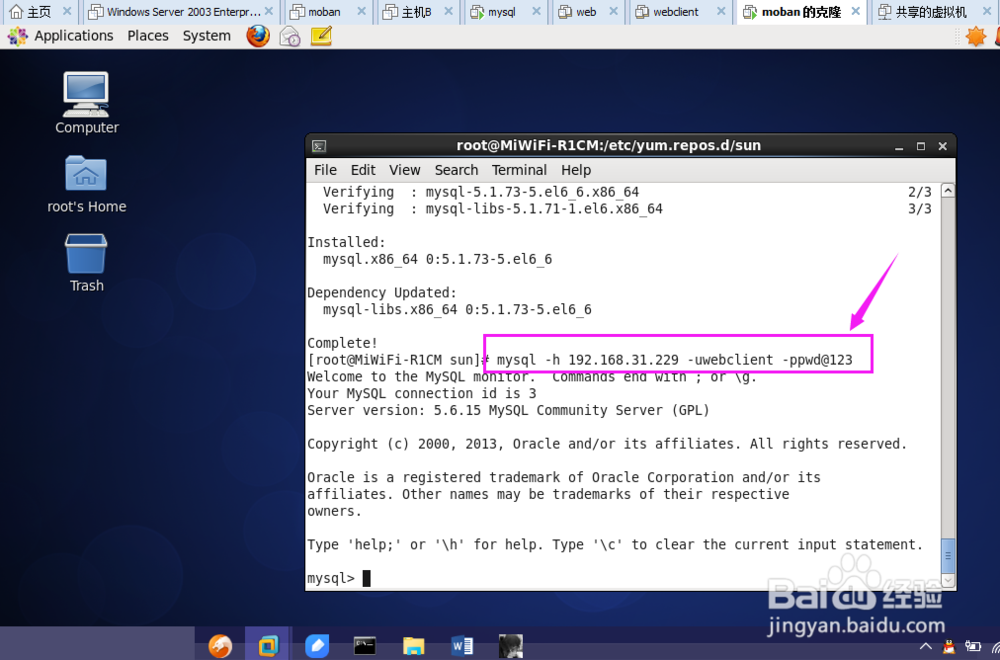Open the photo thumbnail taskbar app

coord(511,646)
